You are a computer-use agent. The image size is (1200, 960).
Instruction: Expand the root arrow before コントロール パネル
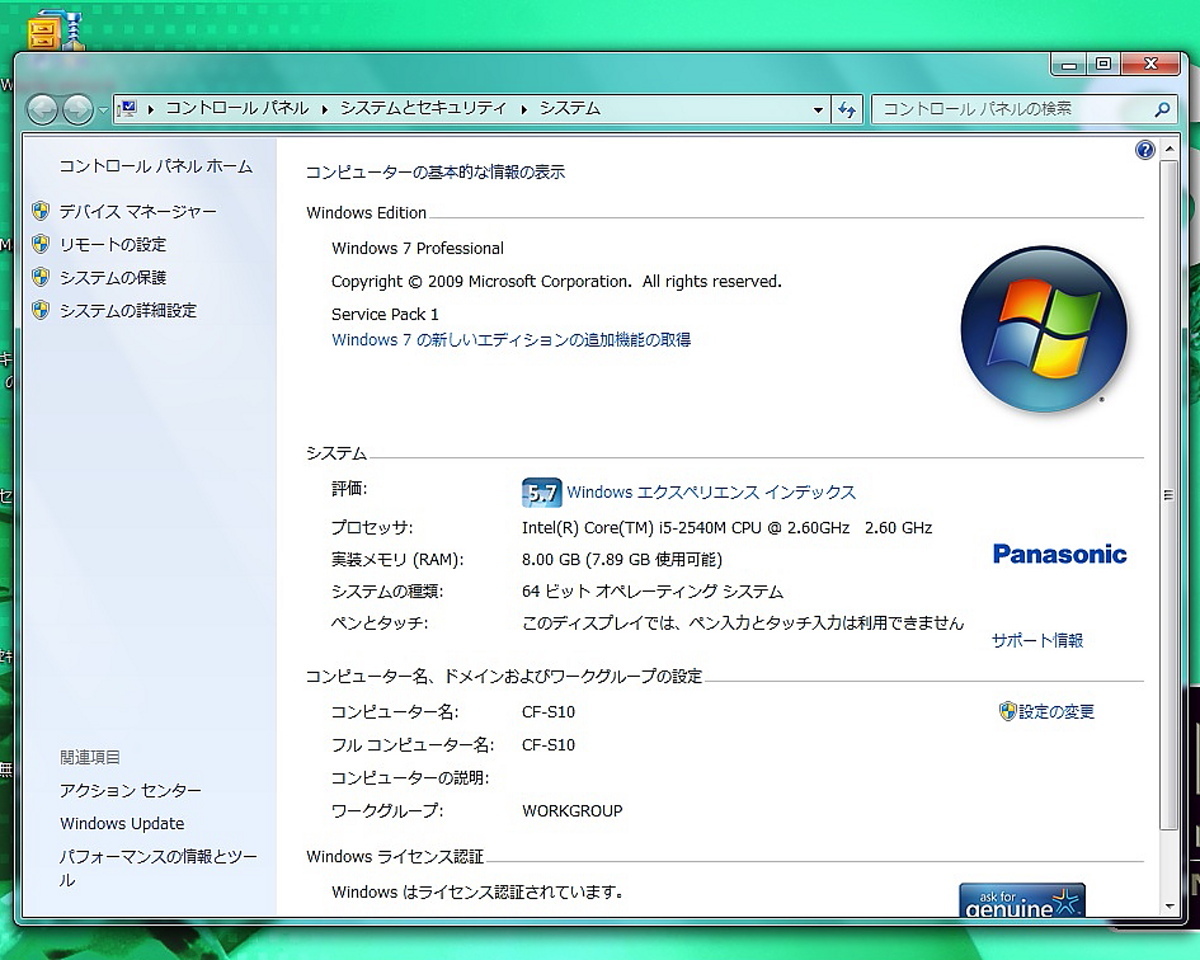coord(151,109)
